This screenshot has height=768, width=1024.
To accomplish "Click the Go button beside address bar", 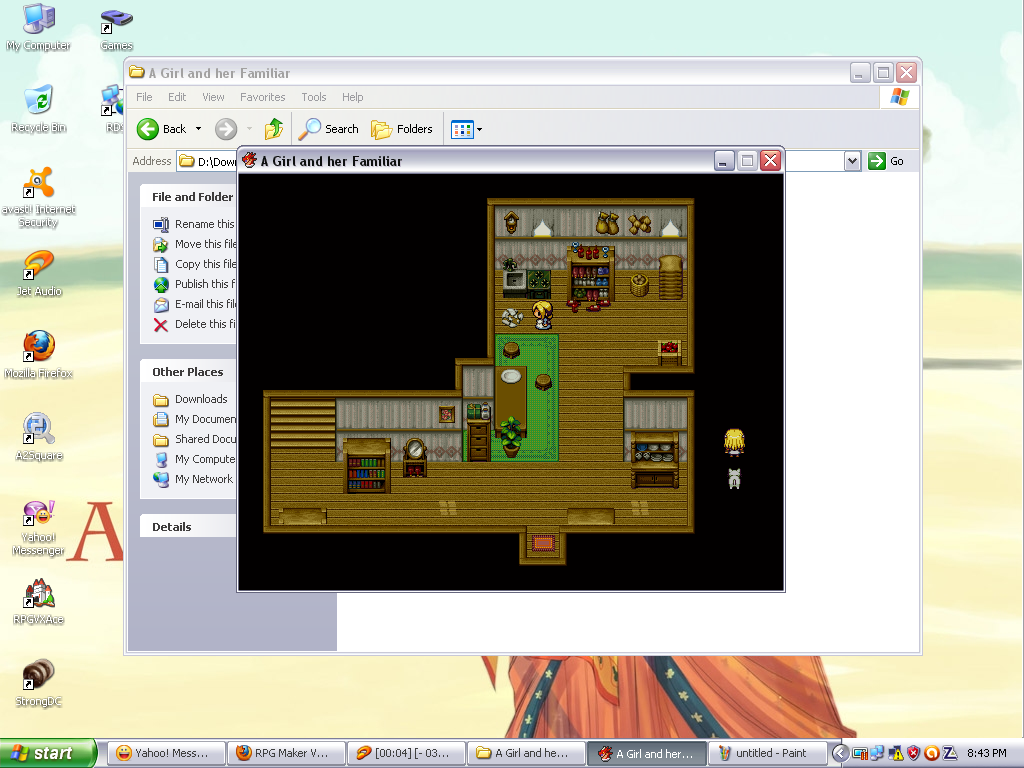I will click(887, 161).
